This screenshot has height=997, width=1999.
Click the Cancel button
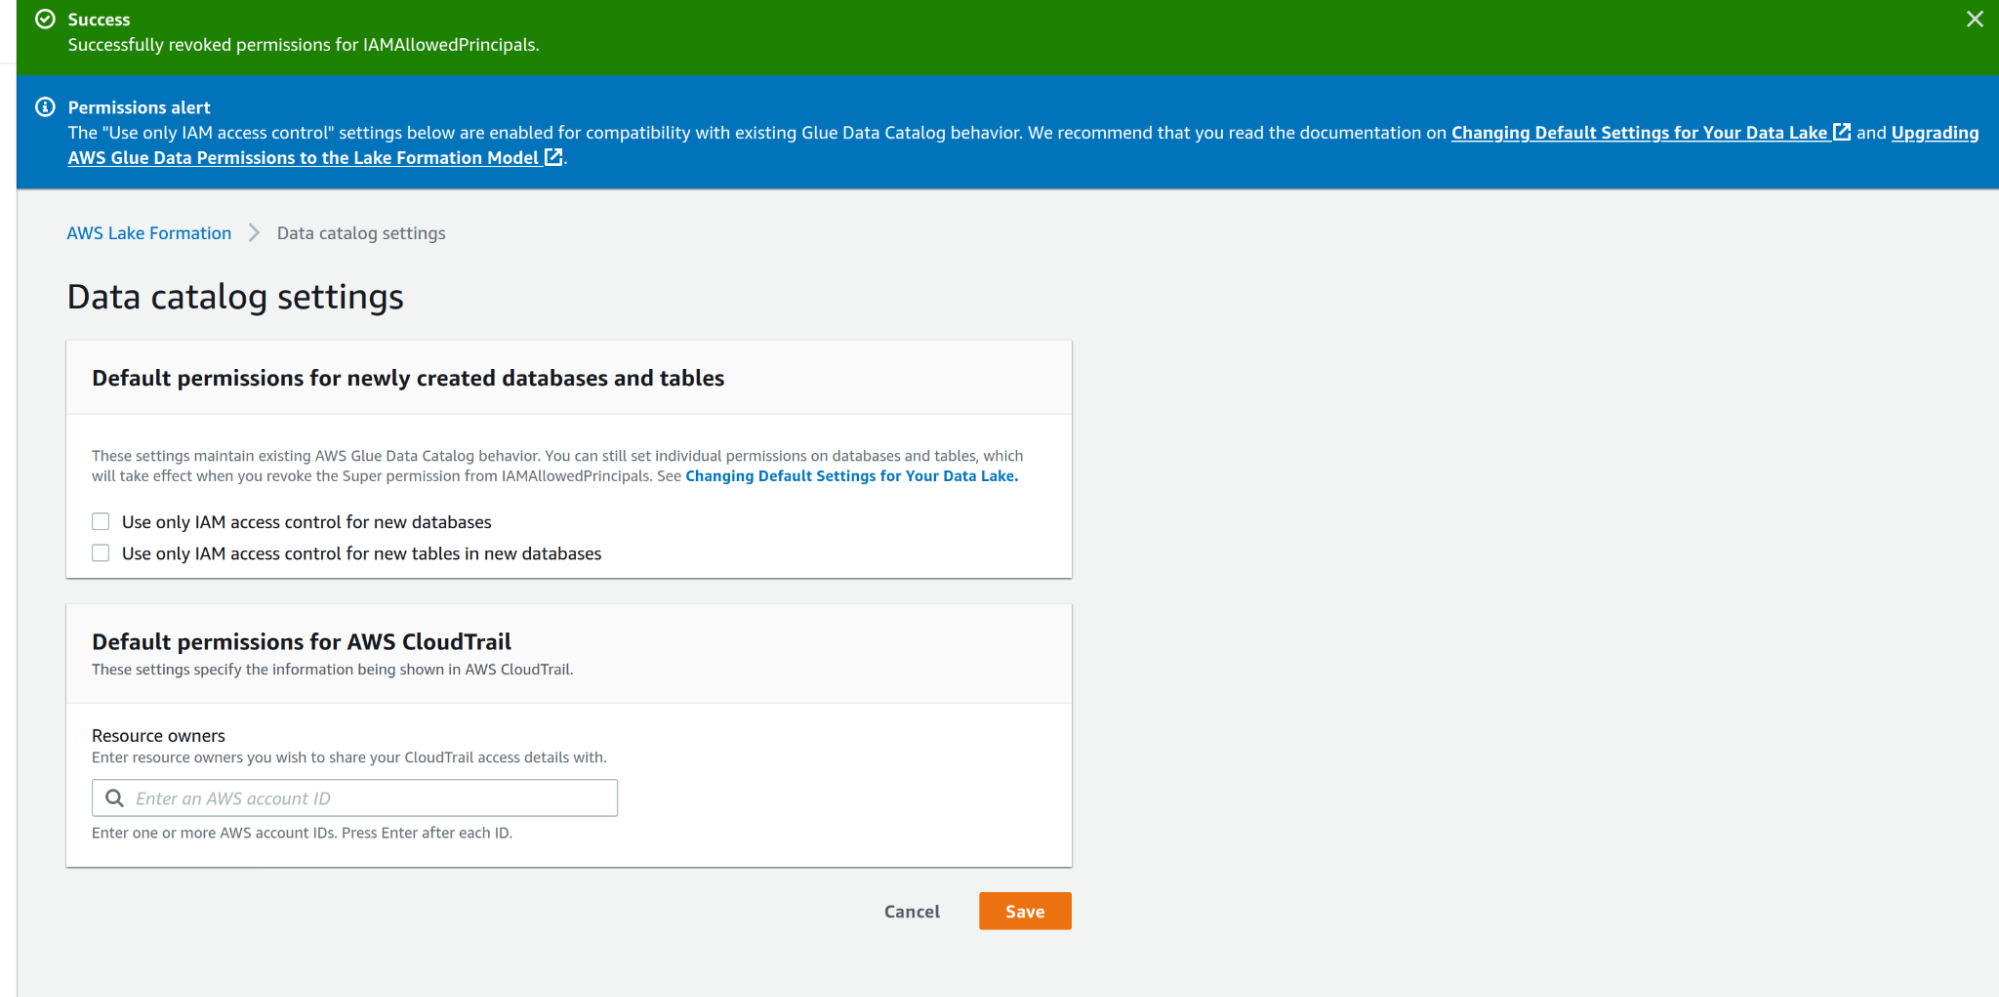(912, 911)
